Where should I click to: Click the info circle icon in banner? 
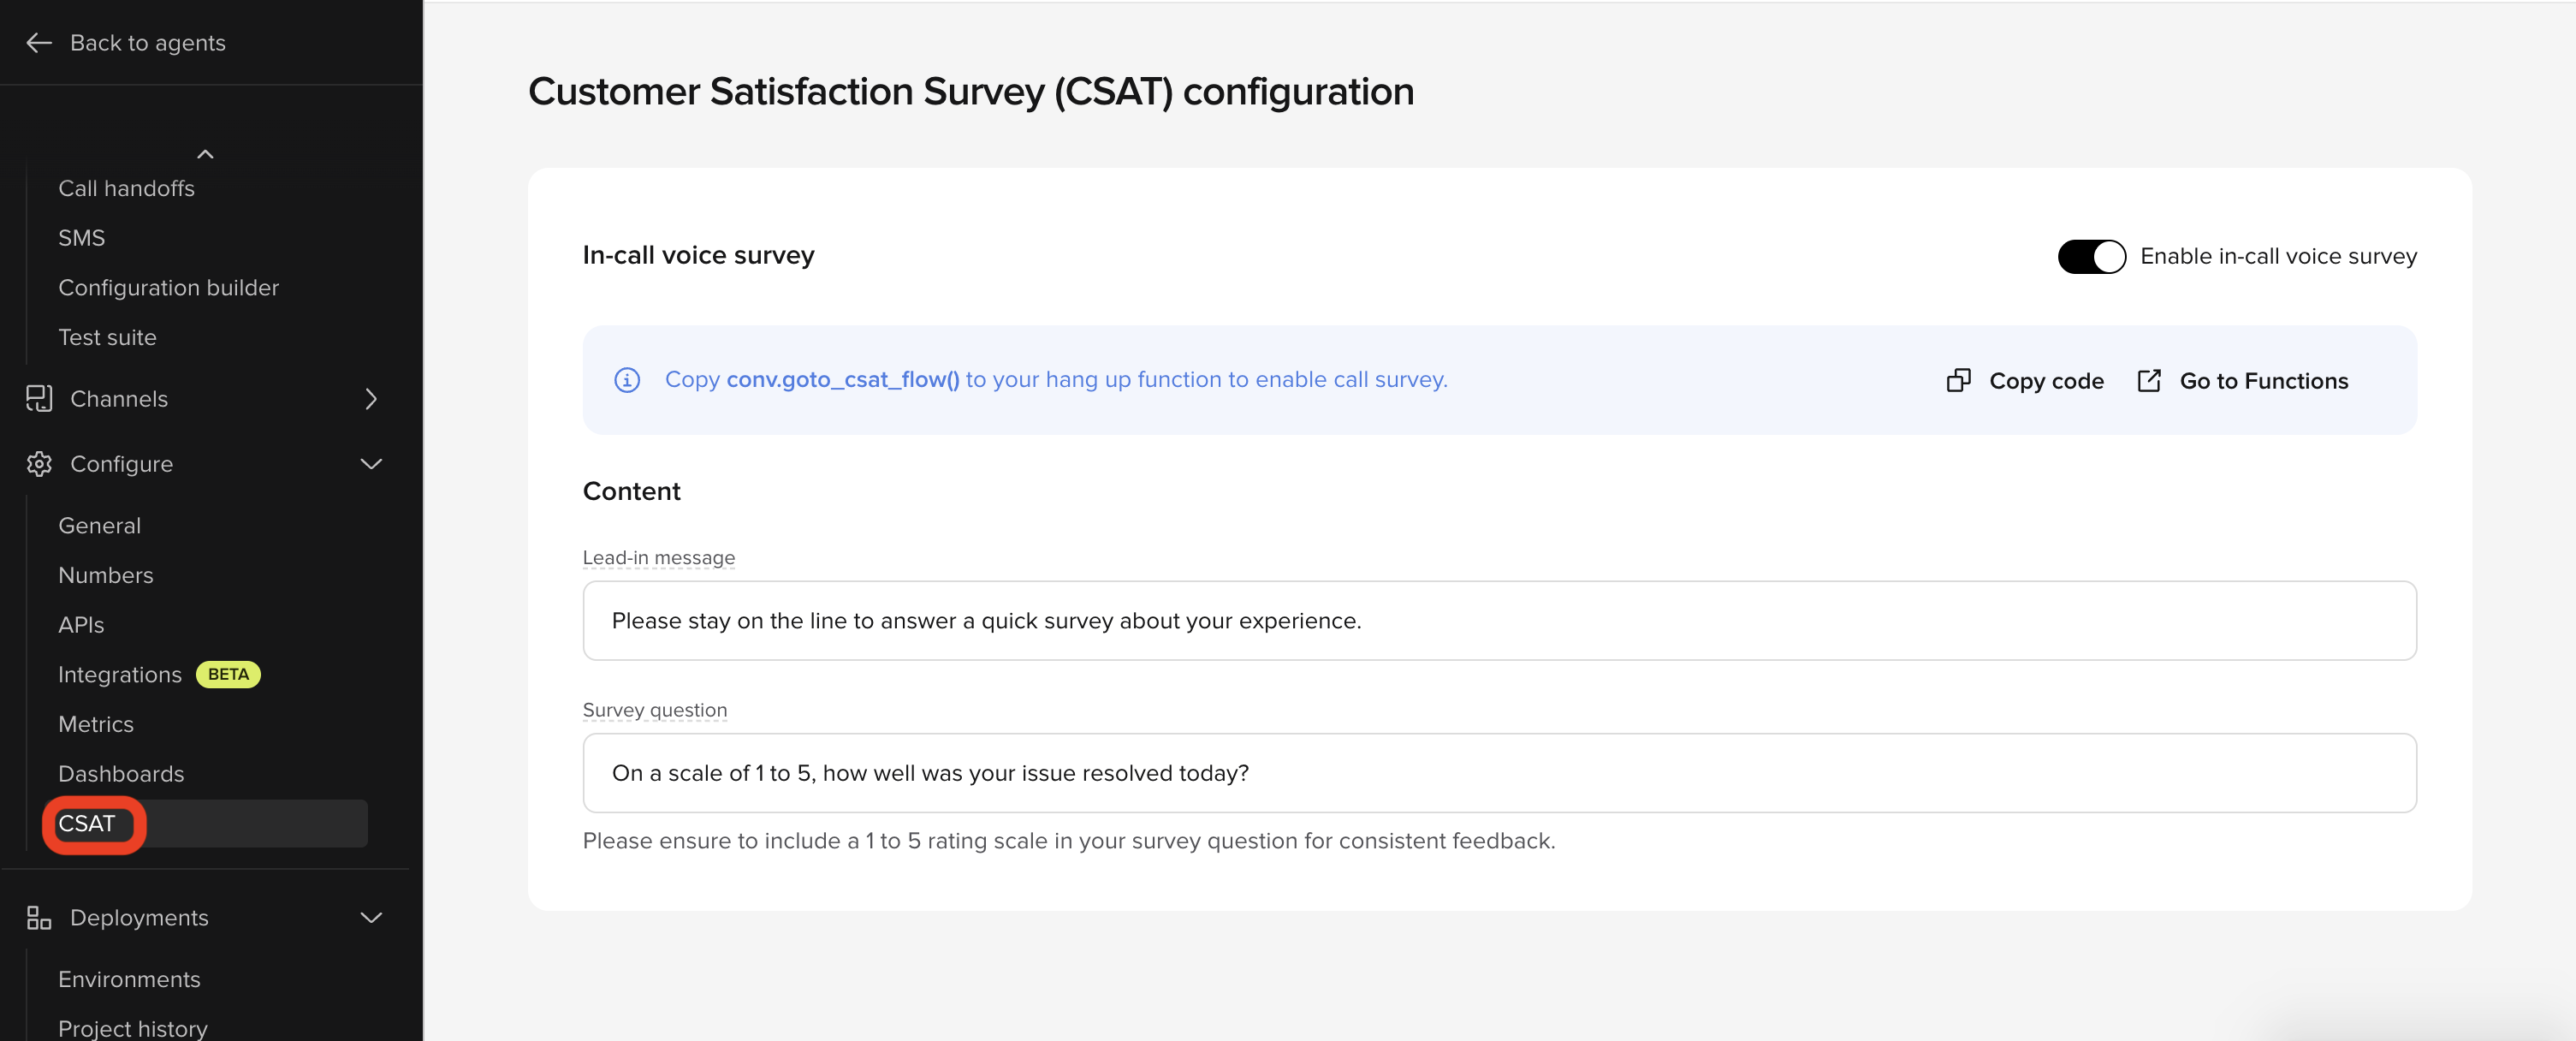pyautogui.click(x=627, y=380)
